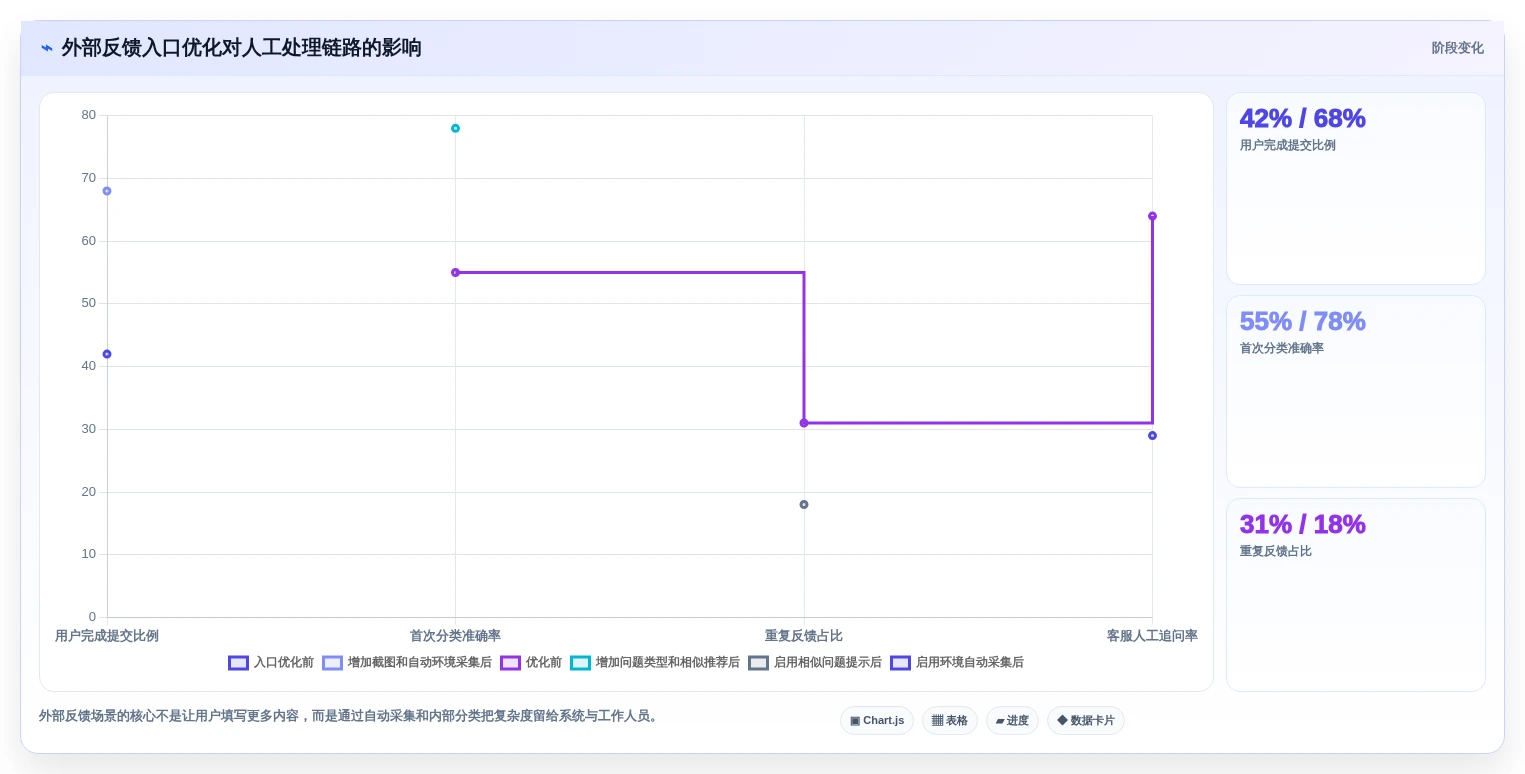Click the chart title 外部反馈入口优化对人工处理链路的影响
The height and width of the screenshot is (774, 1525).
pos(241,48)
